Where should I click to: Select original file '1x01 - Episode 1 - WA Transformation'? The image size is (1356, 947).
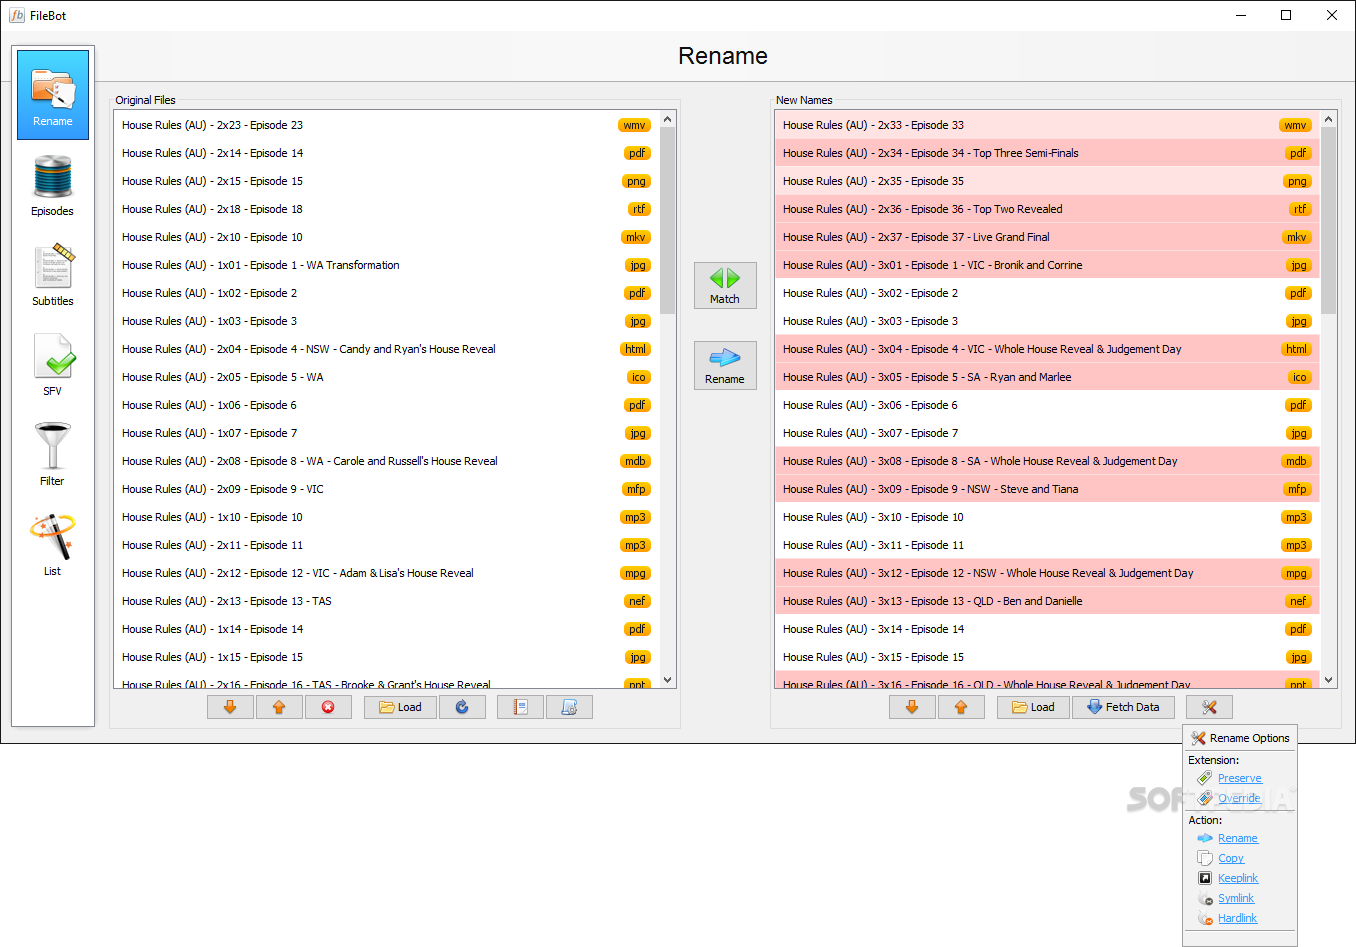(386, 265)
